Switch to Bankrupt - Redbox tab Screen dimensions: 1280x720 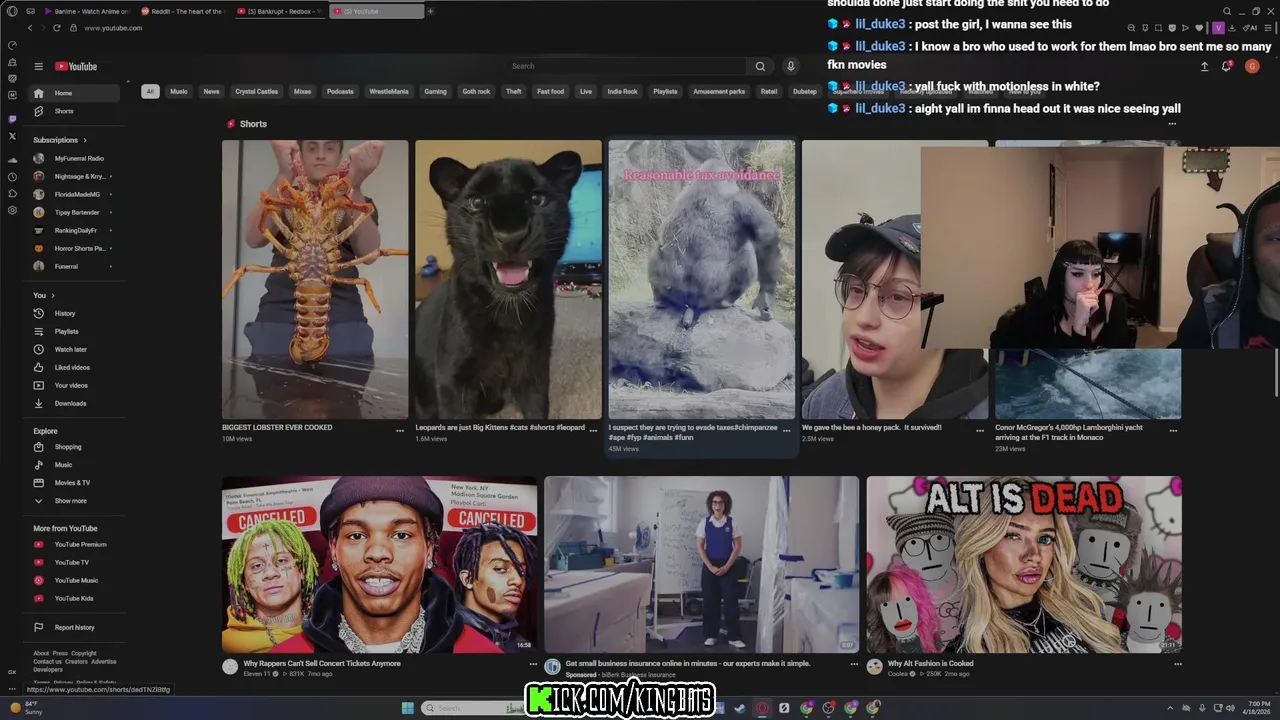tap(278, 11)
